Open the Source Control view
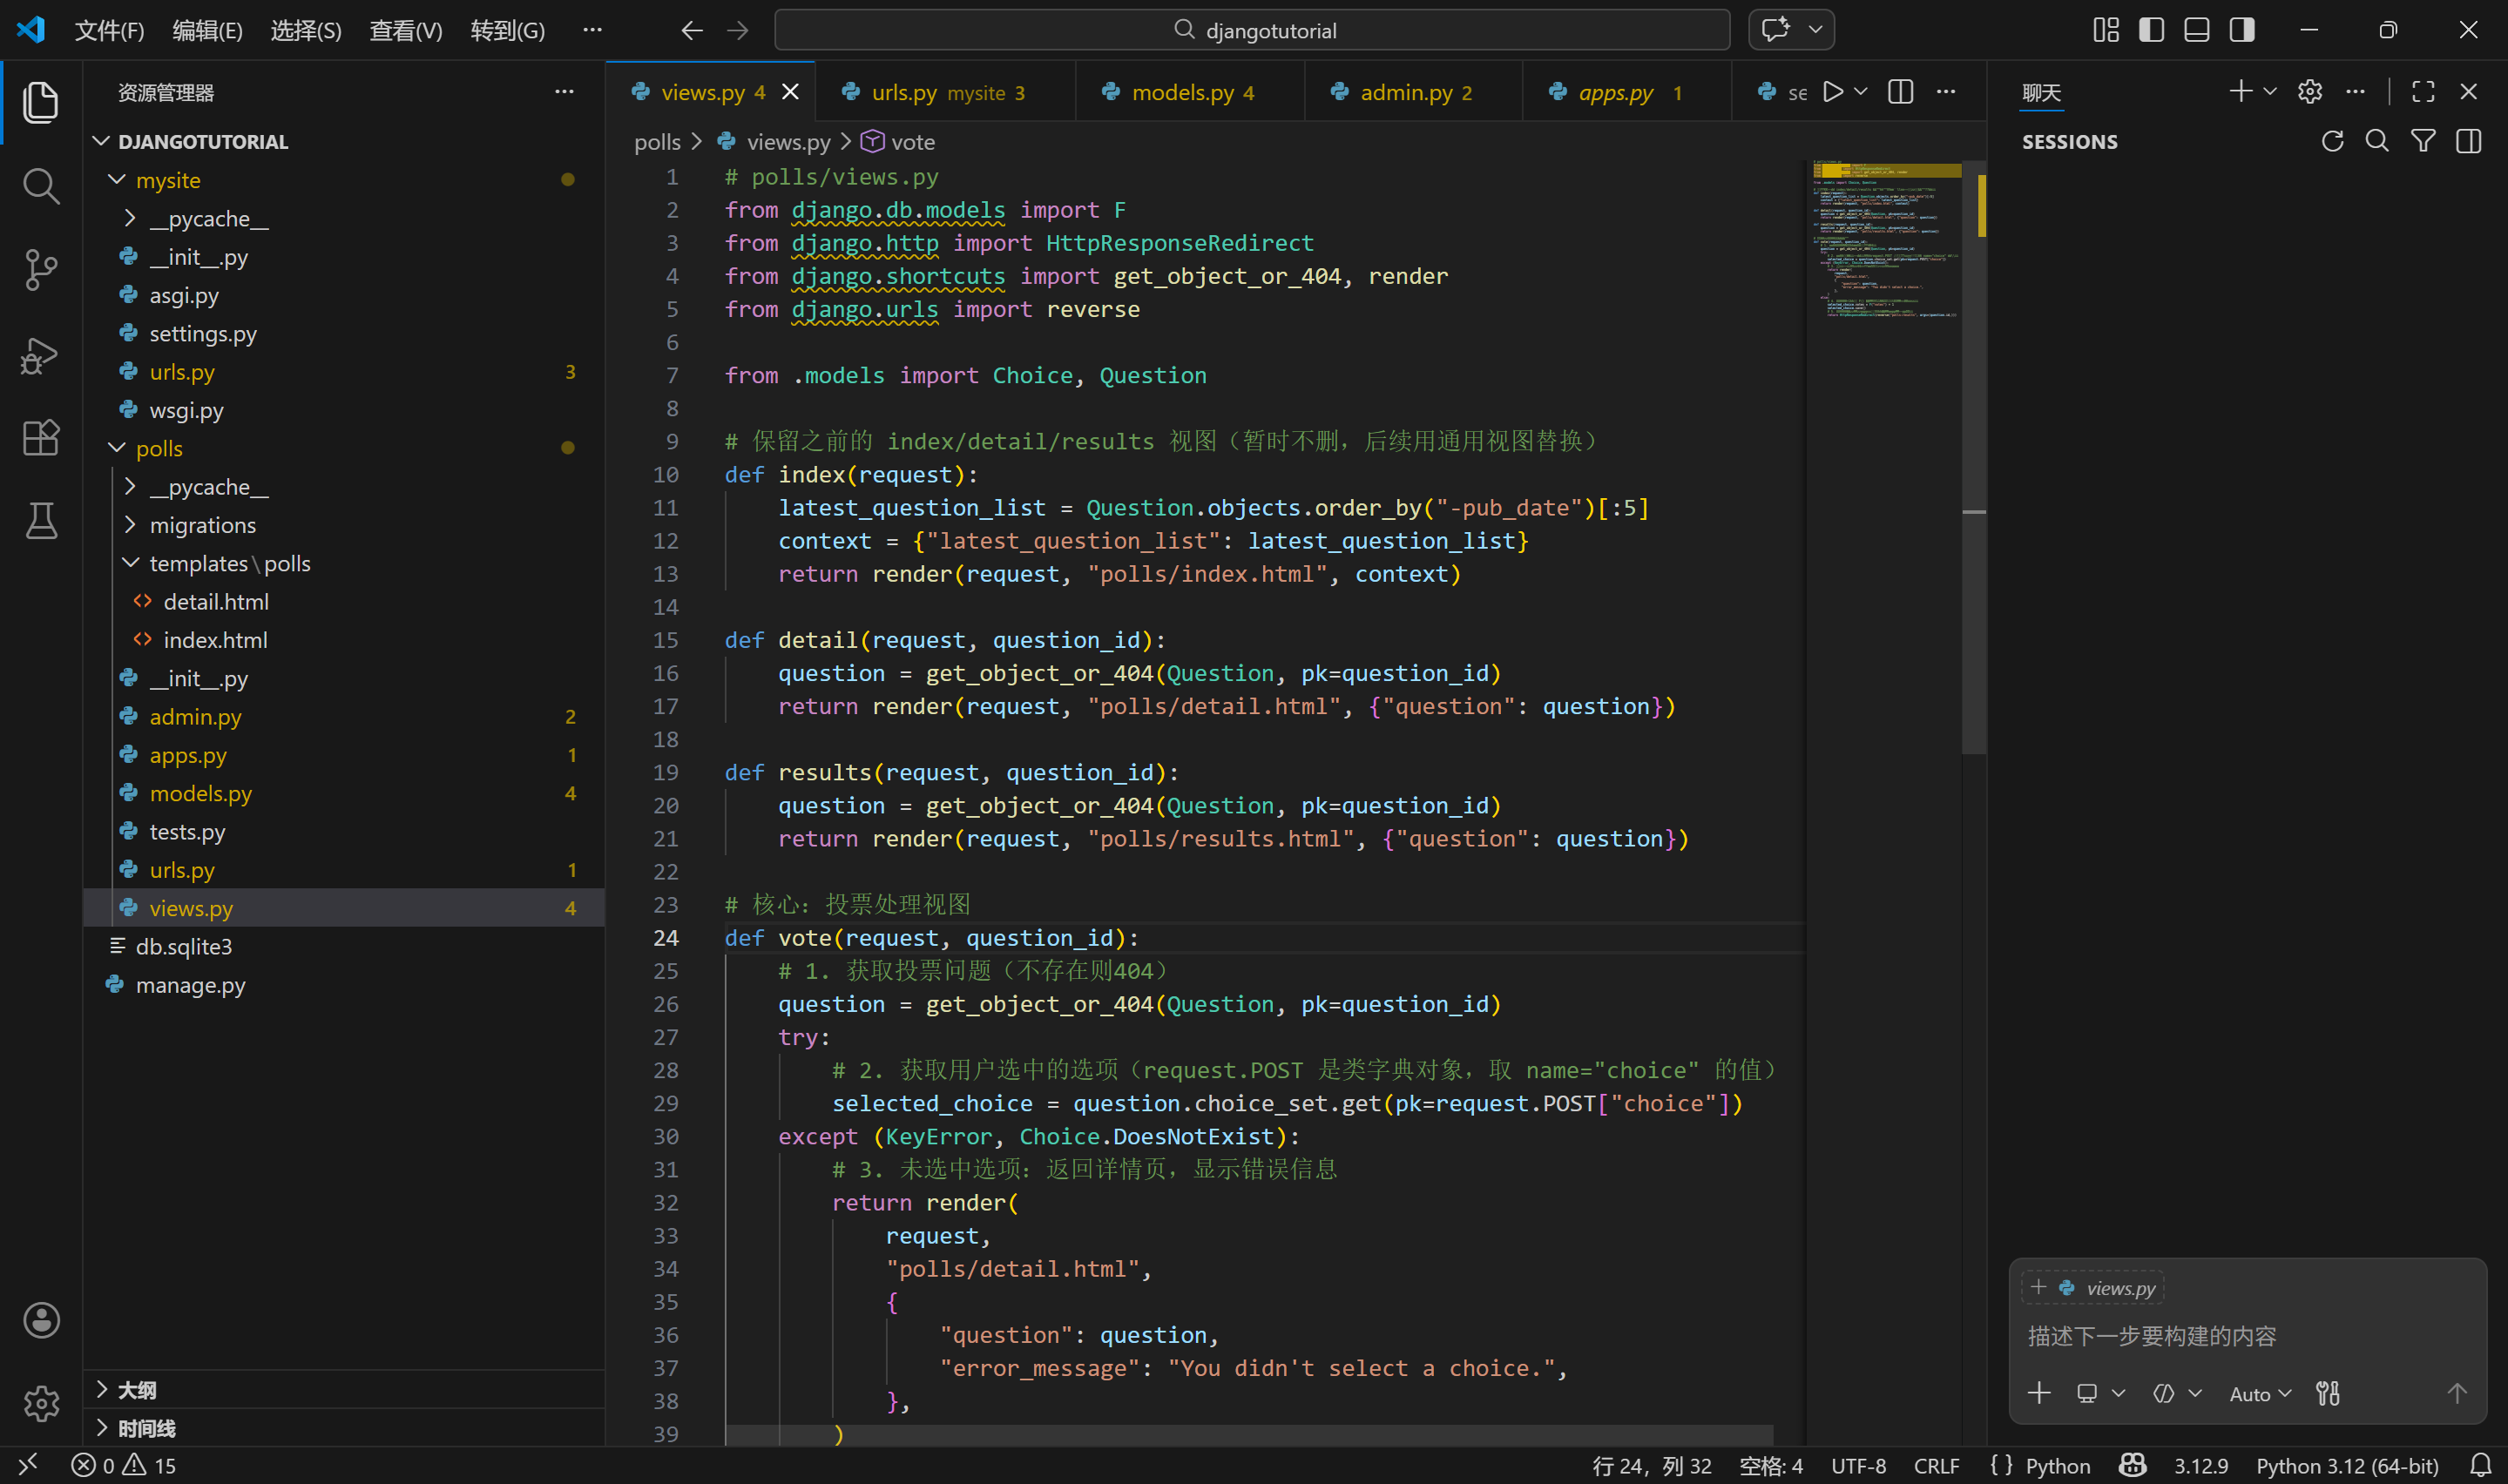The height and width of the screenshot is (1484, 2508). tap(40, 269)
